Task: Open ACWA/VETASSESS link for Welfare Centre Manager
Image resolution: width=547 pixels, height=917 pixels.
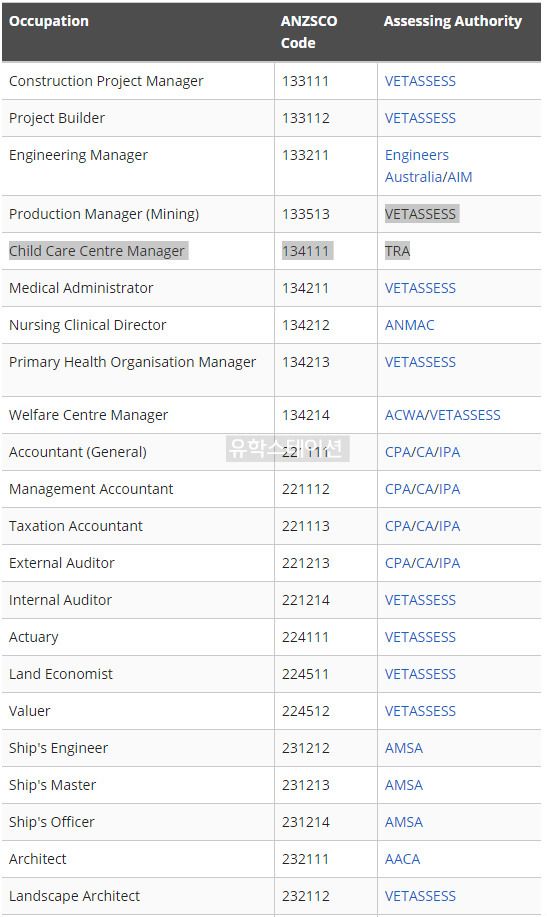Action: pyautogui.click(x=442, y=415)
